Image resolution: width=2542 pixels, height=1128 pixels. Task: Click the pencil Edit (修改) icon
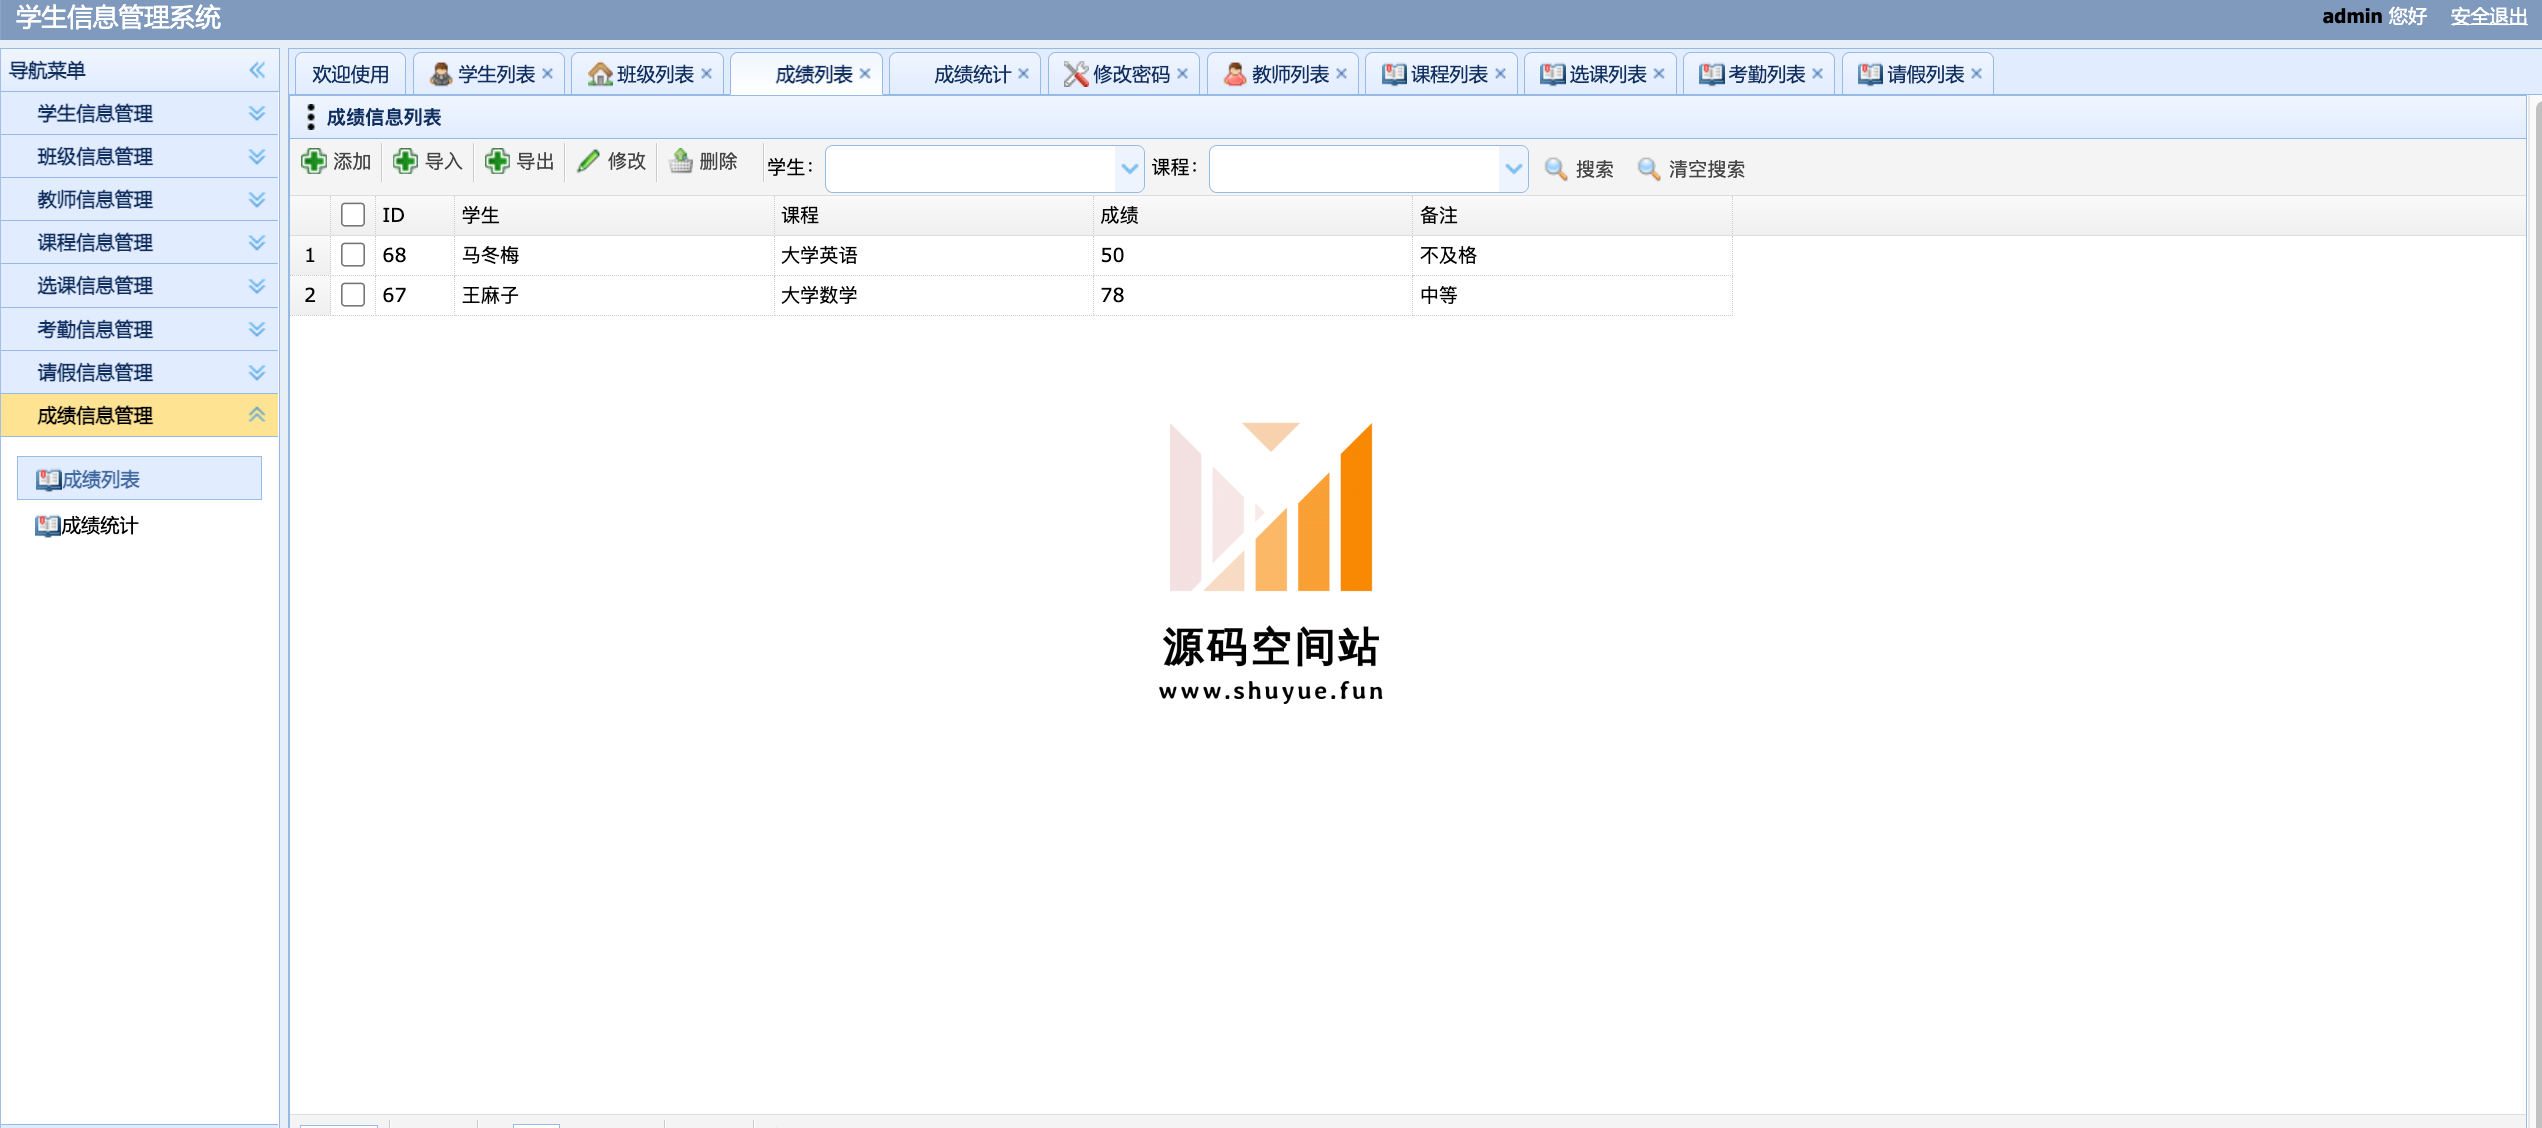589,161
